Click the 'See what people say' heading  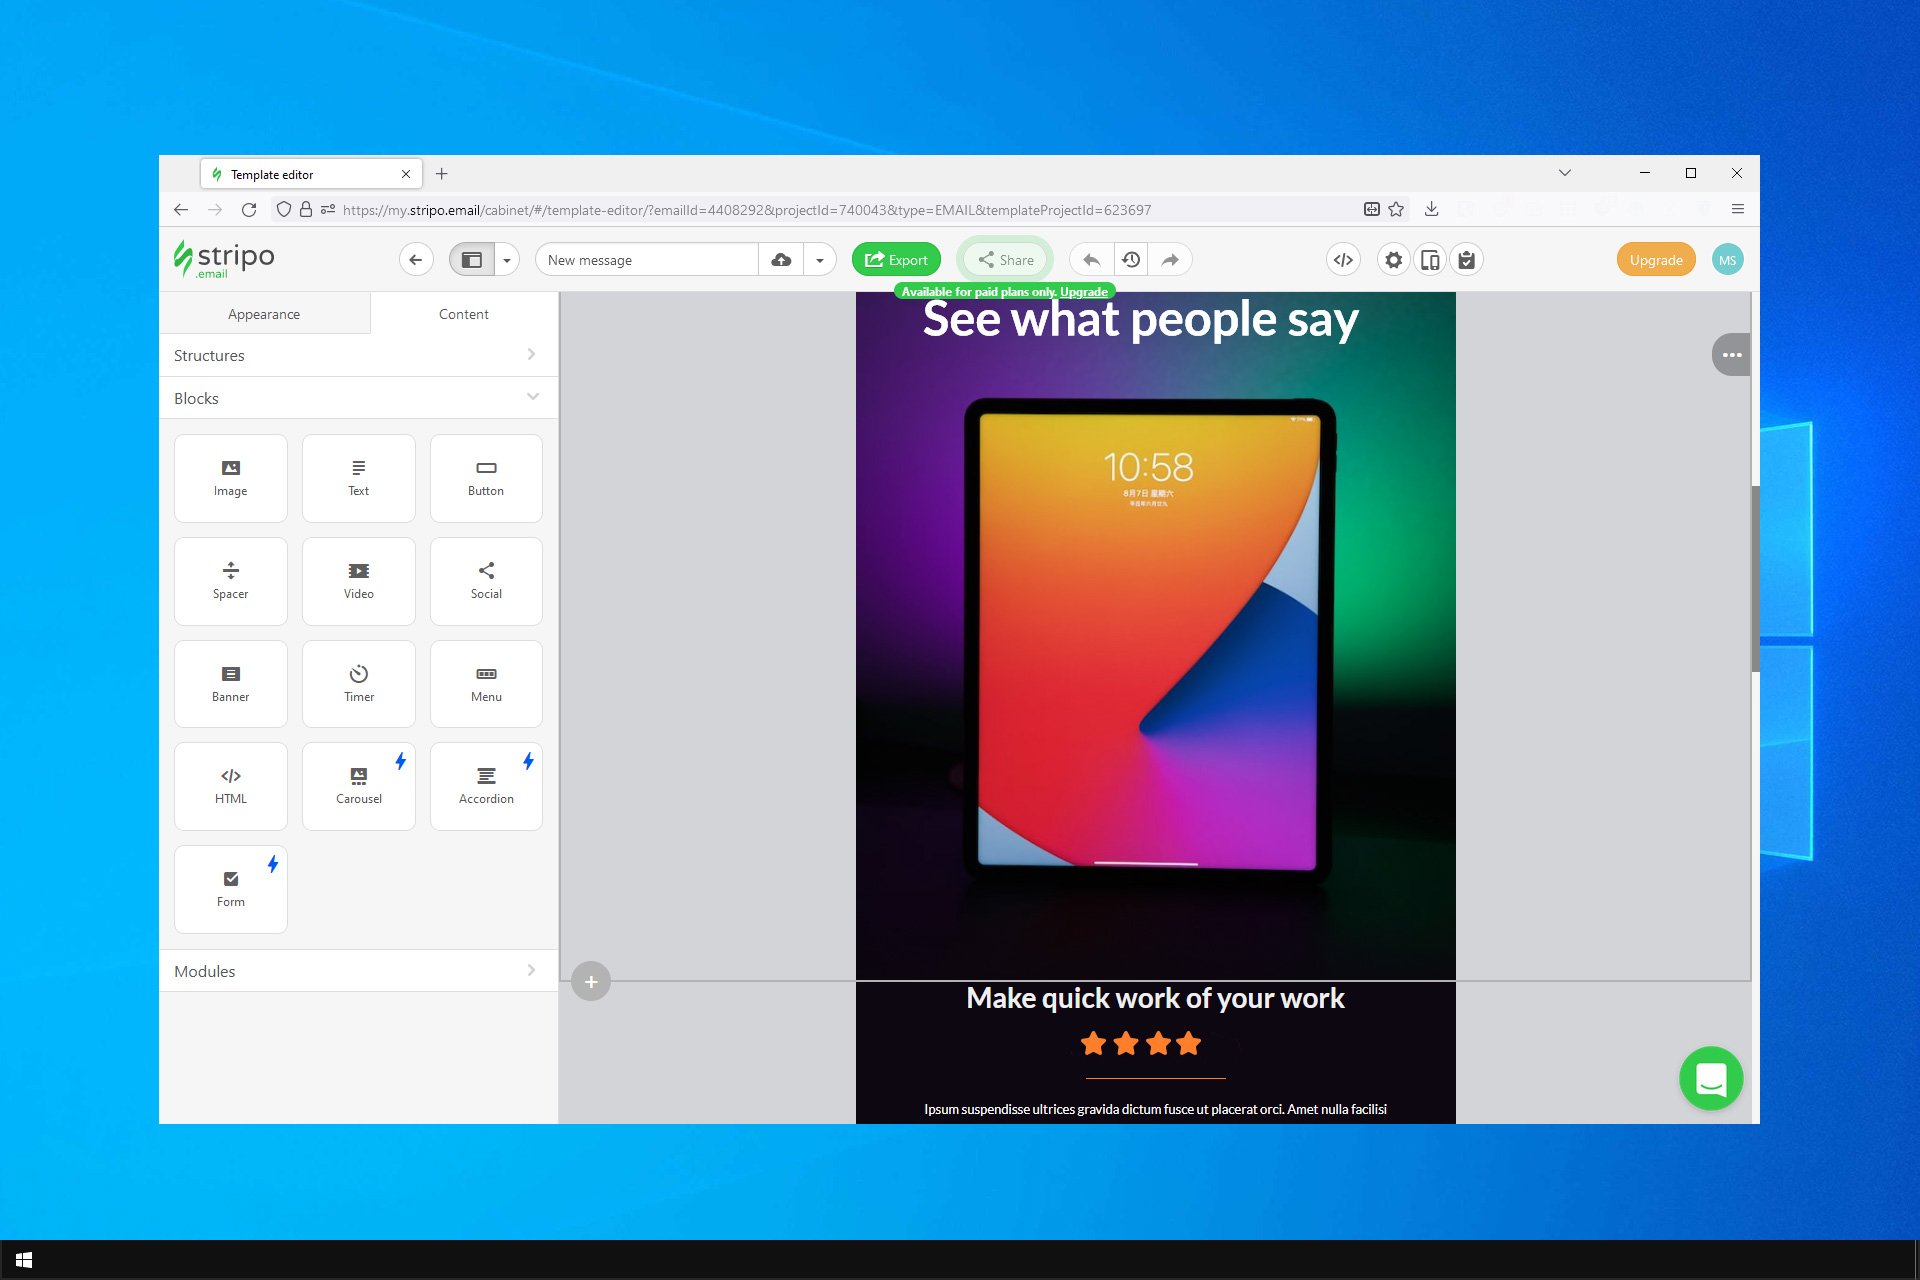coord(1140,319)
